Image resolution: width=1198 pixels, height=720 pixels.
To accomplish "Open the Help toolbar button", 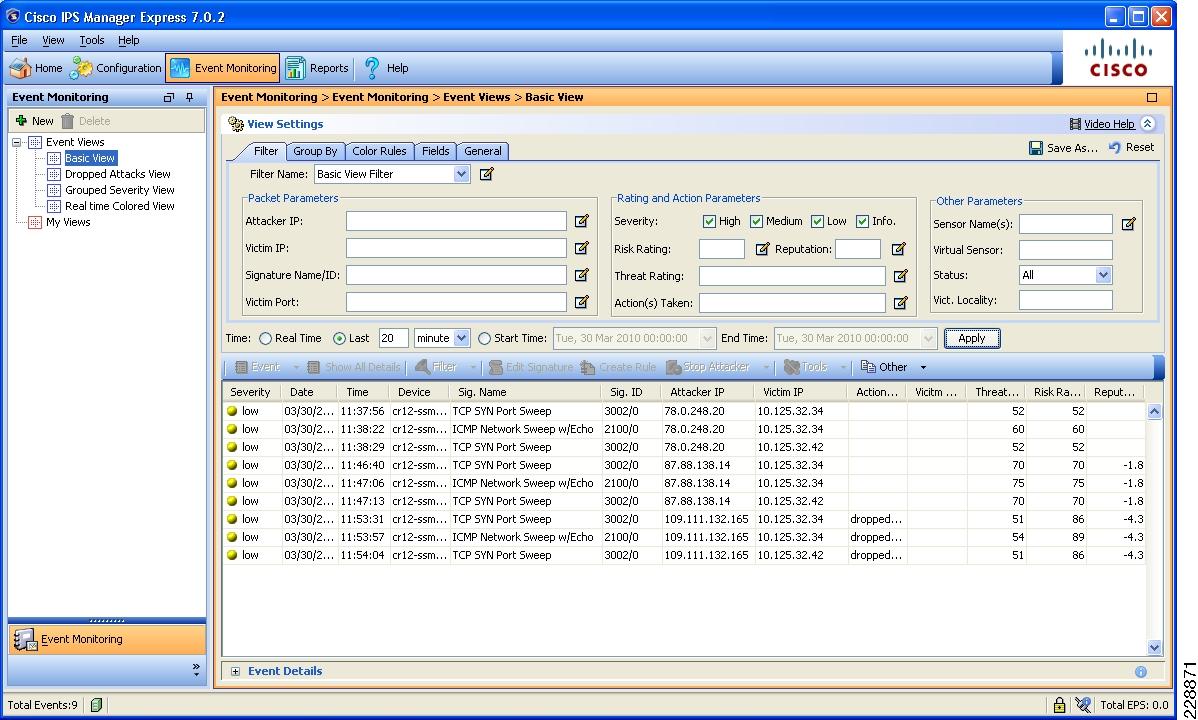I will pos(386,68).
